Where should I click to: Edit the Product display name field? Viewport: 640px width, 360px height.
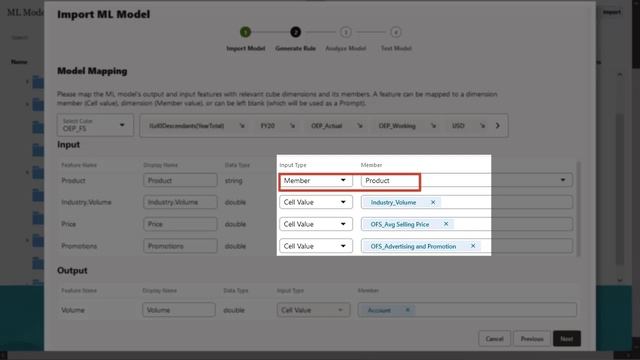pos(180,180)
